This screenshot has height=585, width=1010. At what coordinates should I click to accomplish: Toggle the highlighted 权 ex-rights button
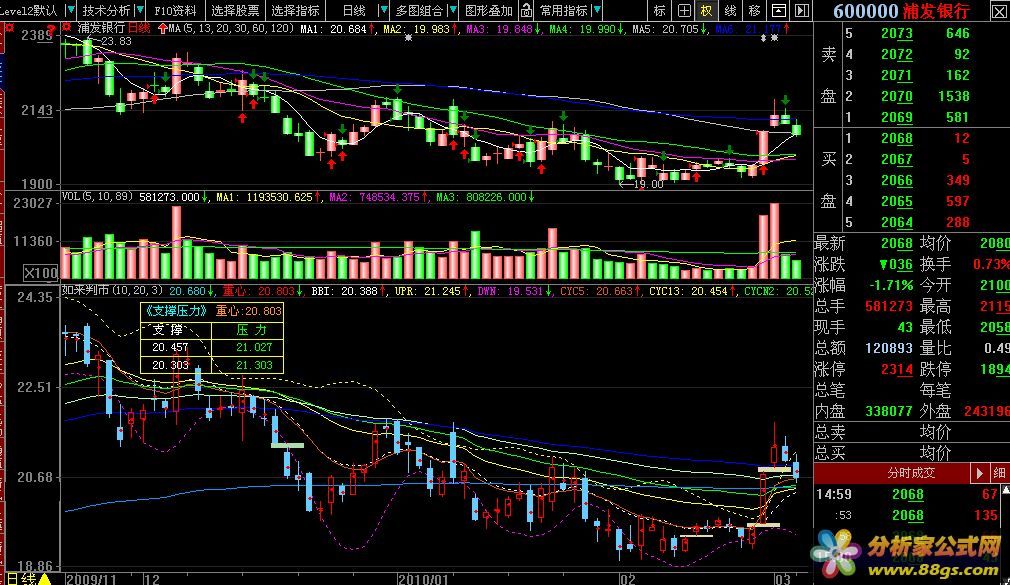707,10
